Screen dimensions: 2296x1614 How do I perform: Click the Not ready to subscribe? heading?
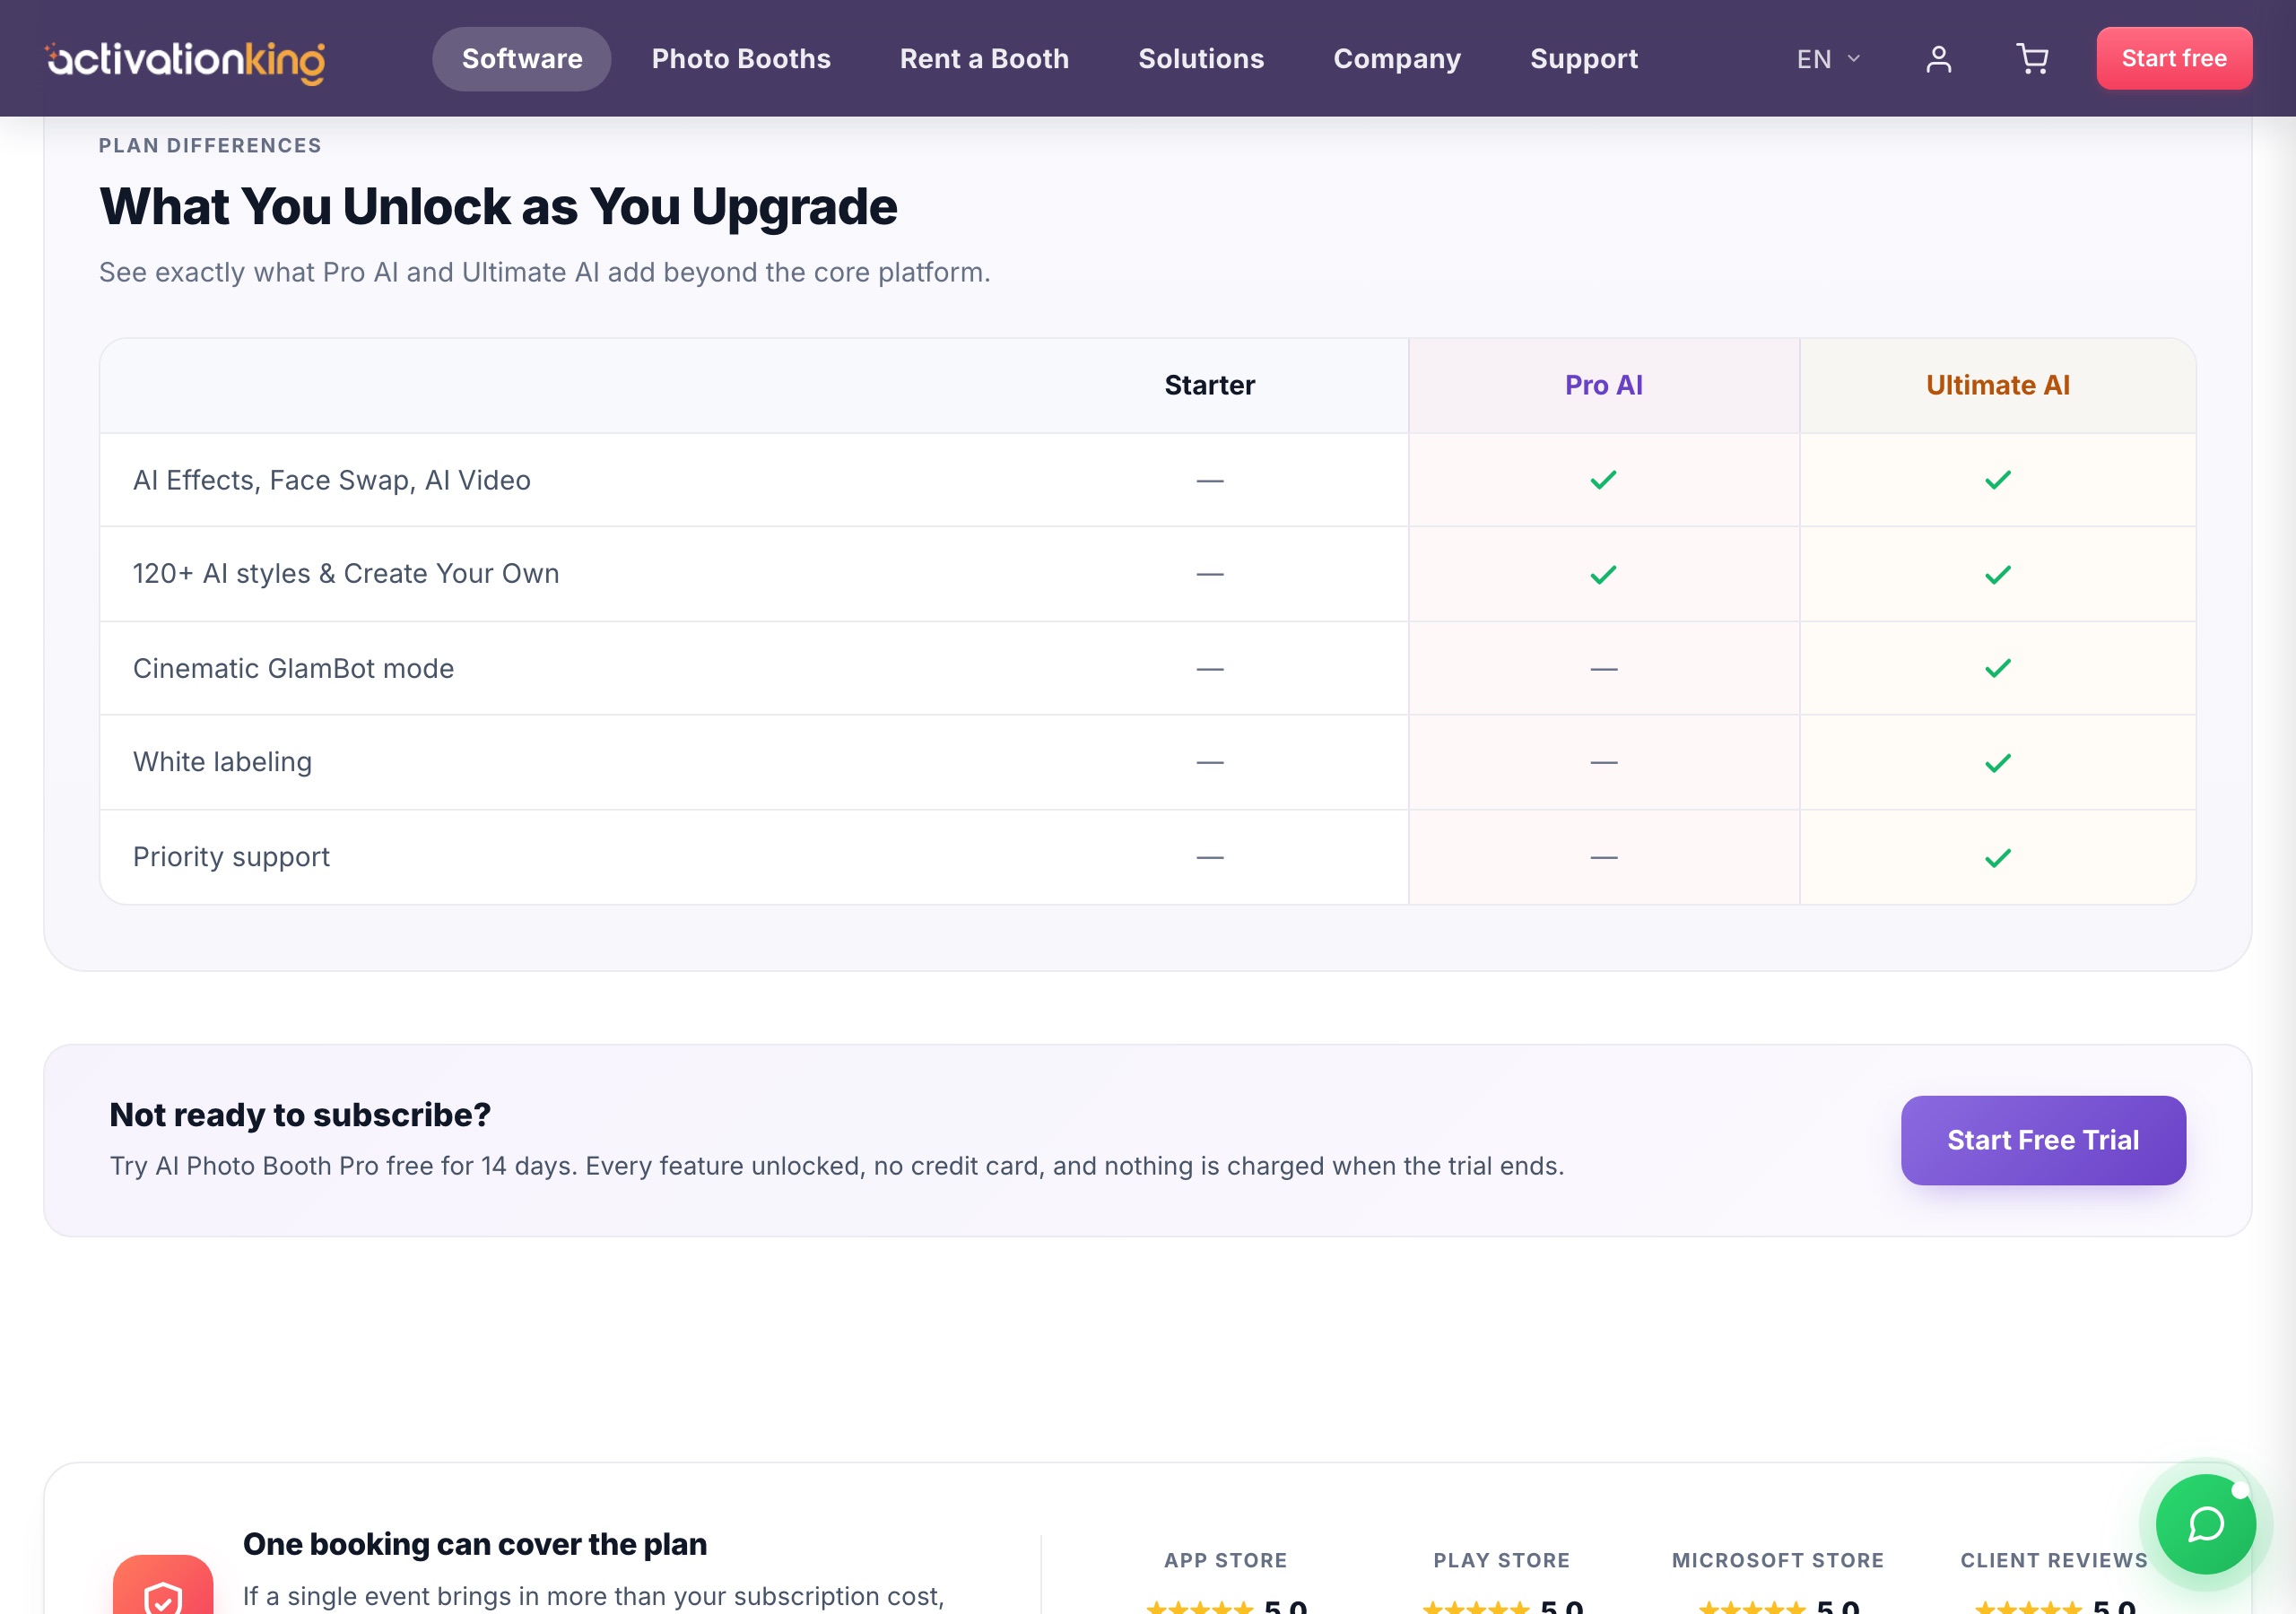[x=300, y=1114]
